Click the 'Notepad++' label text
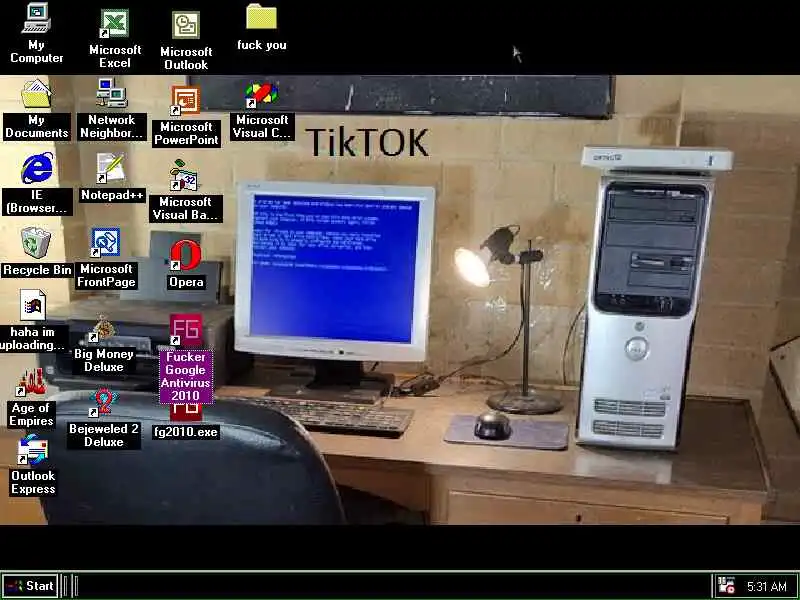The height and width of the screenshot is (600, 800). (112, 195)
